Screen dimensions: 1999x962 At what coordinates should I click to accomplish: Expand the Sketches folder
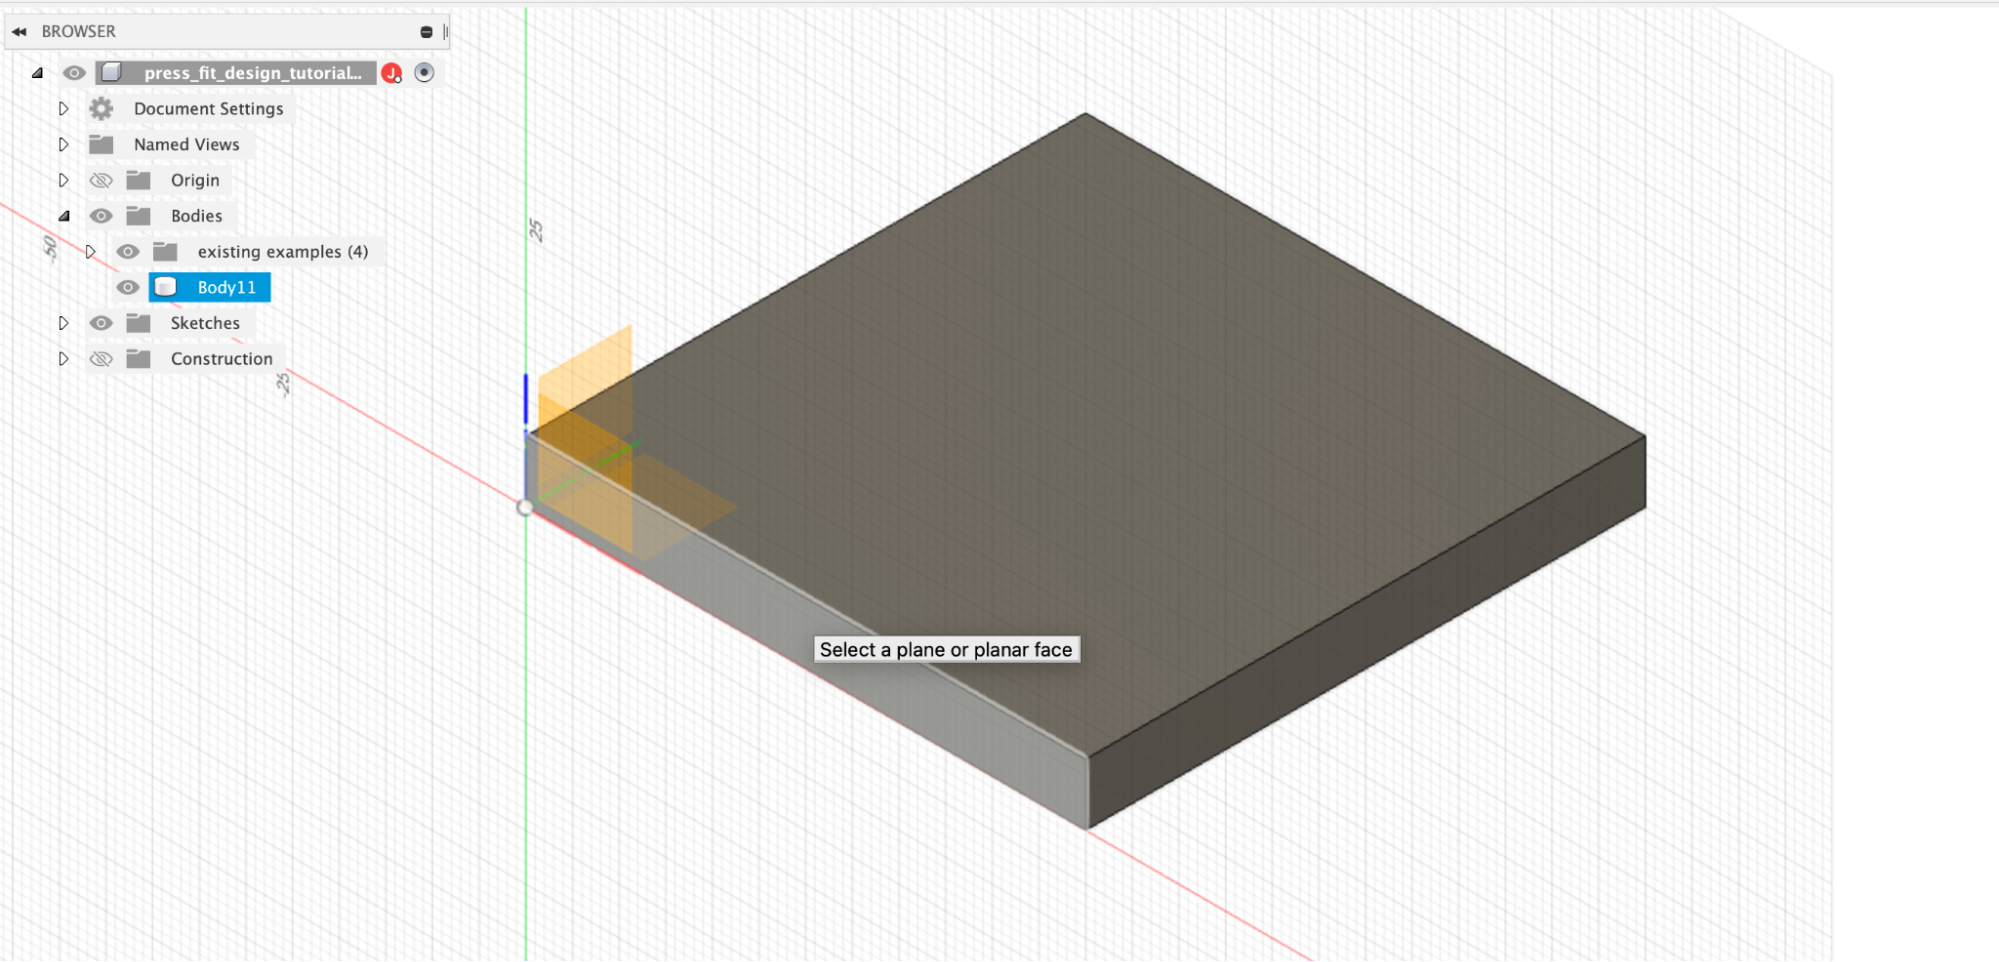pyautogui.click(x=63, y=323)
